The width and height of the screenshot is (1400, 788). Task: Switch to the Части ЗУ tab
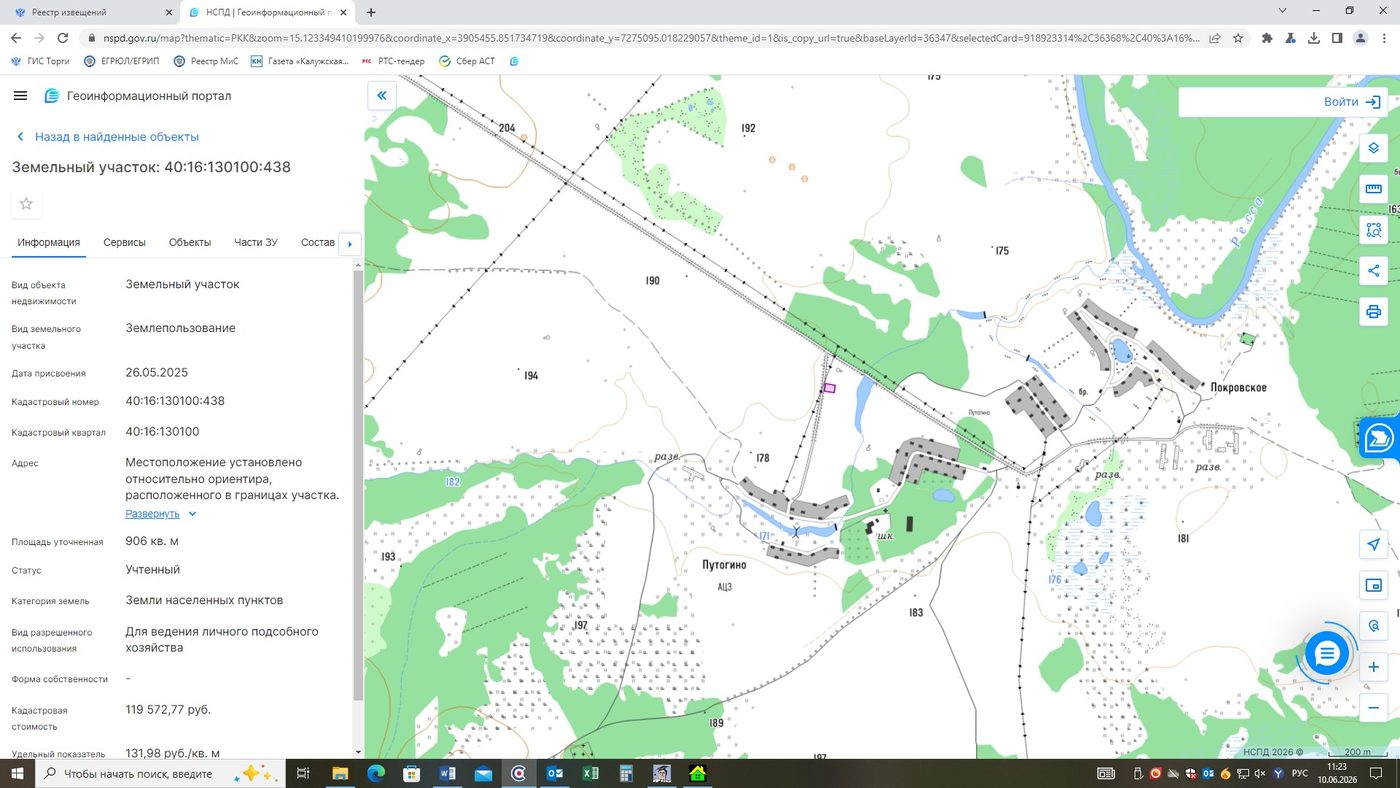(256, 242)
